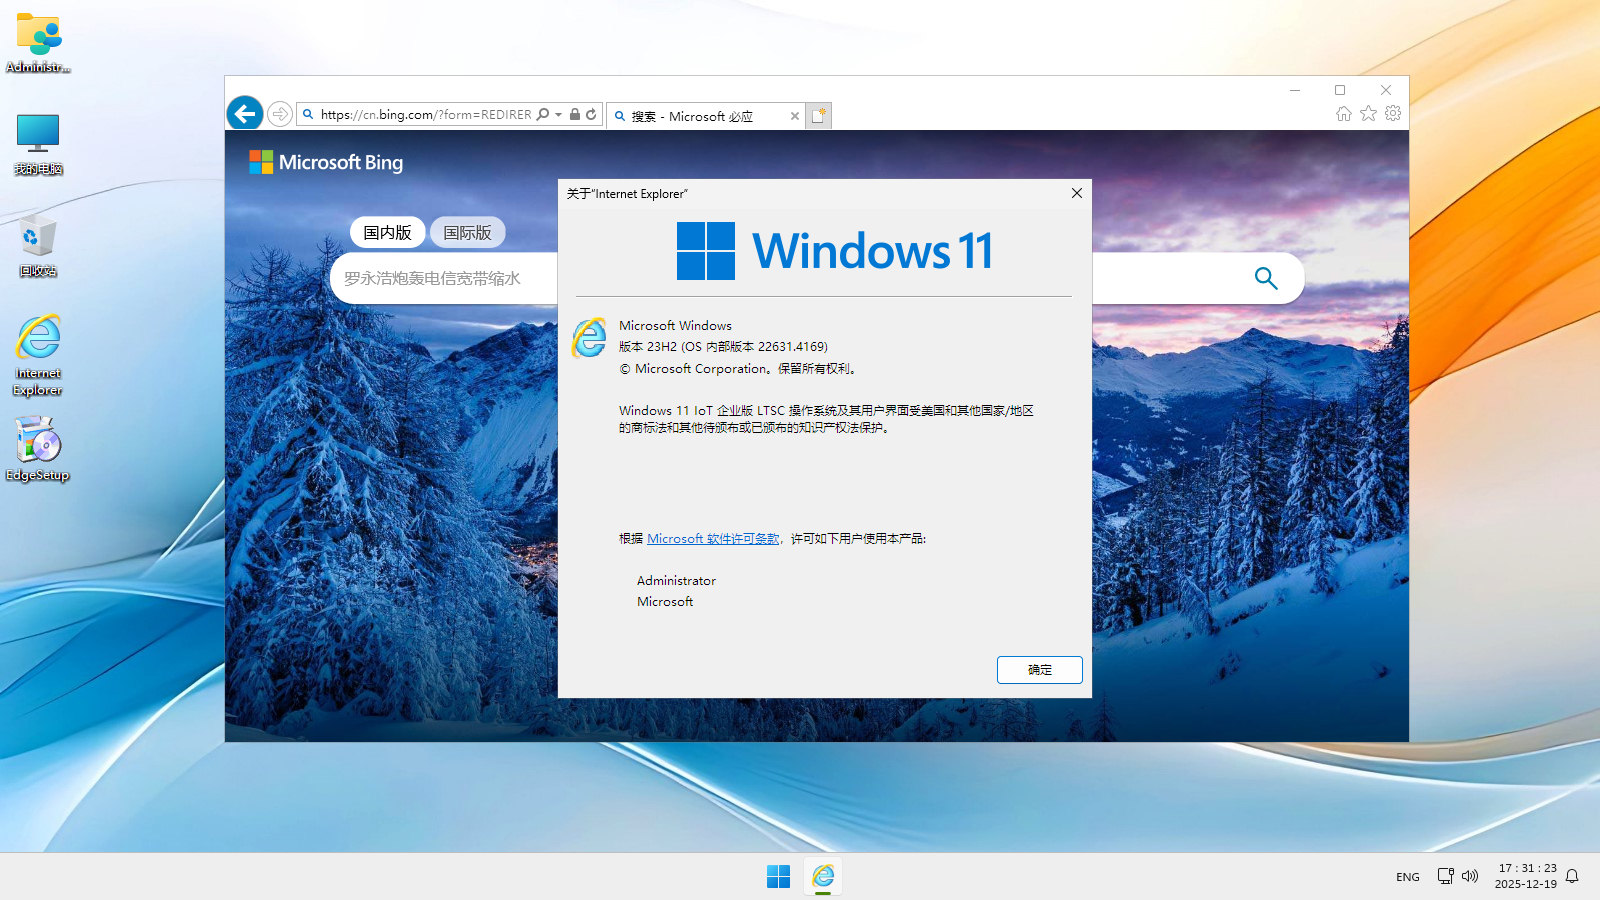The height and width of the screenshot is (900, 1600).
Task: Open the network status tray icon
Action: point(1446,876)
